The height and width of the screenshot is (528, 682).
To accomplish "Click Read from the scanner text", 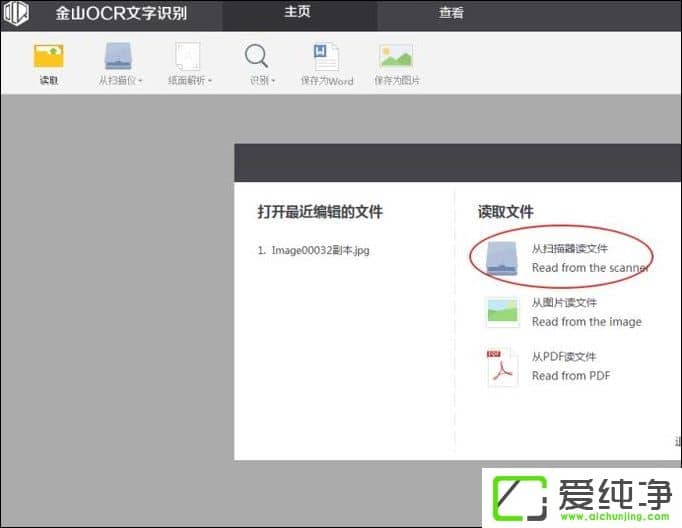I will [590, 268].
